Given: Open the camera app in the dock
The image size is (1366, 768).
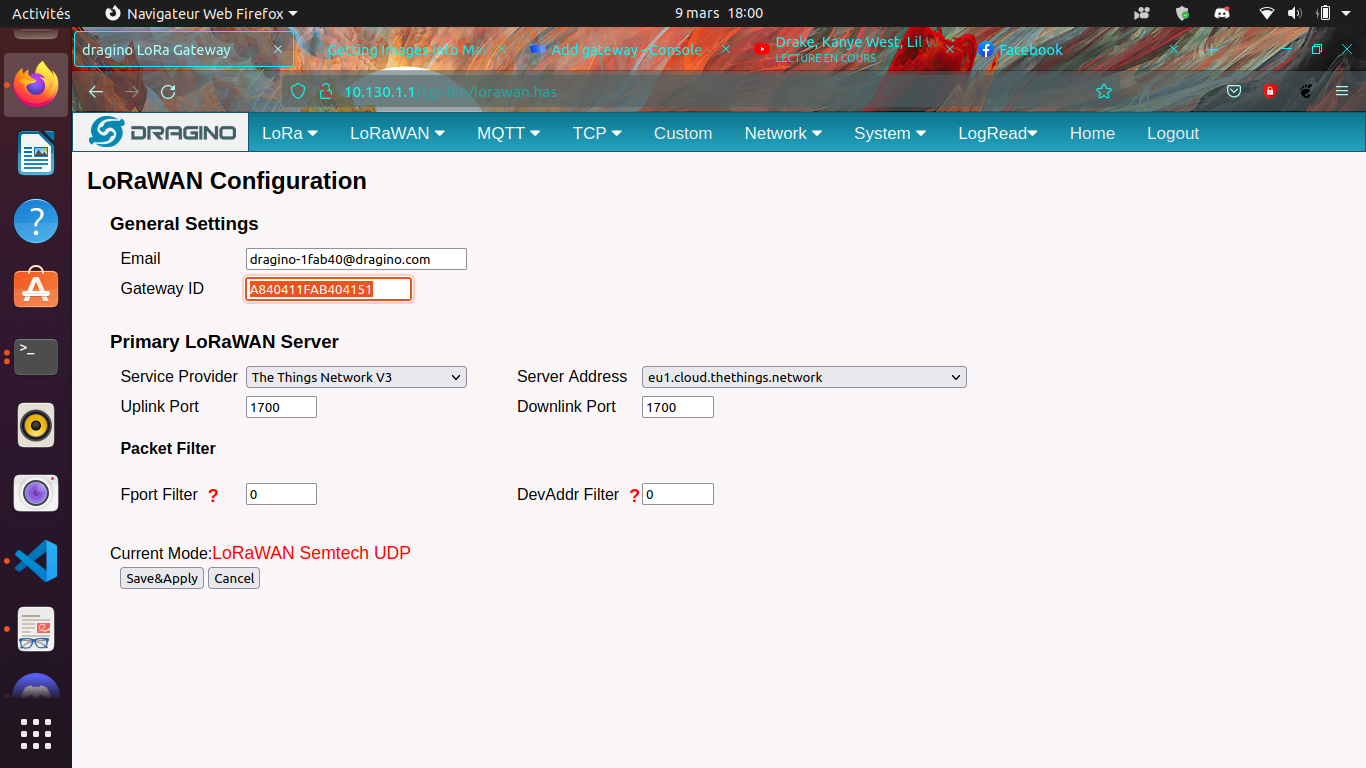Looking at the screenshot, I should tap(36, 493).
